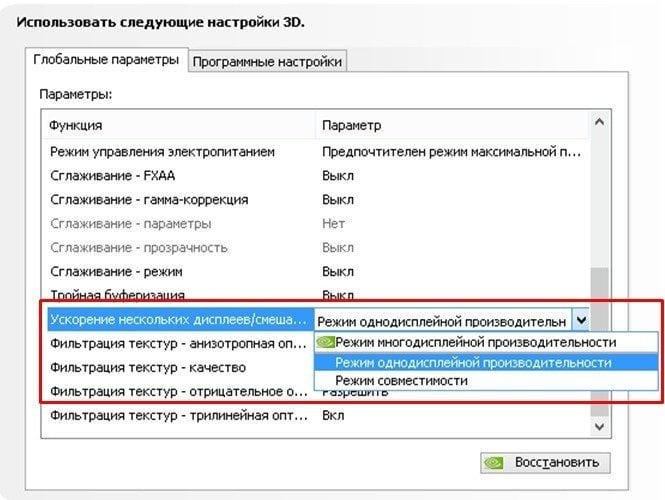Select the Сглаживание - FXAA row
Viewport: 665px width, 500px height.
[x=316, y=176]
